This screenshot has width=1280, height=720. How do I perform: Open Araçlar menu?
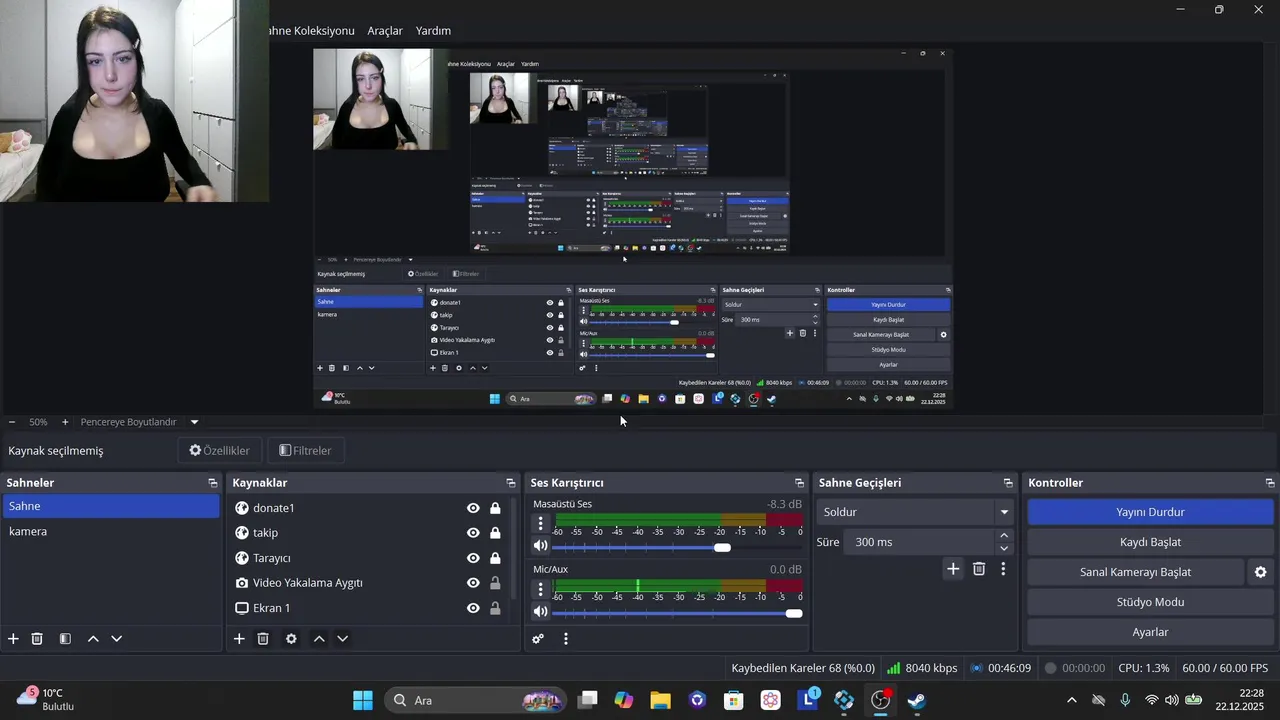coord(385,31)
